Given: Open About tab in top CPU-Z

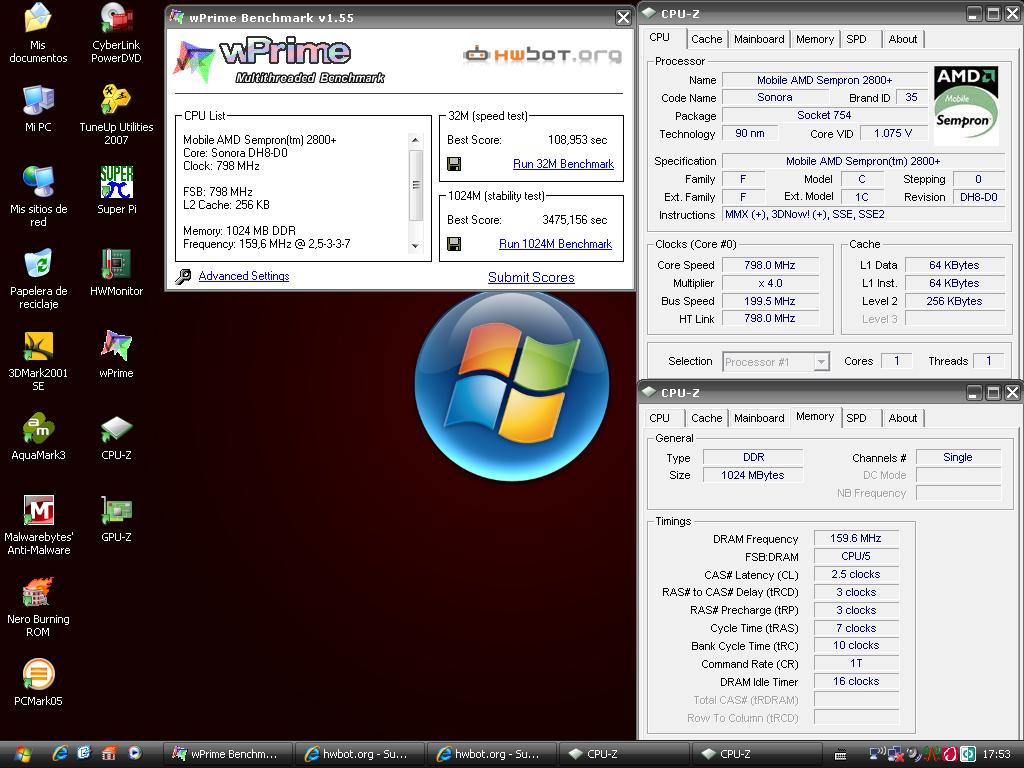Looking at the screenshot, I should point(903,39).
